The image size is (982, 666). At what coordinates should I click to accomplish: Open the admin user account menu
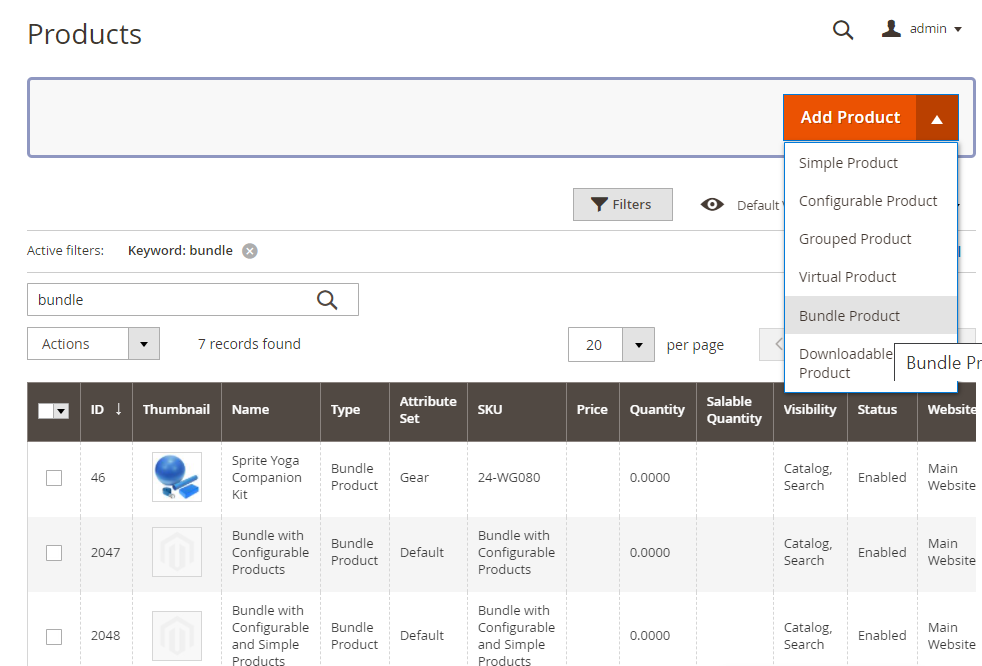pos(922,29)
